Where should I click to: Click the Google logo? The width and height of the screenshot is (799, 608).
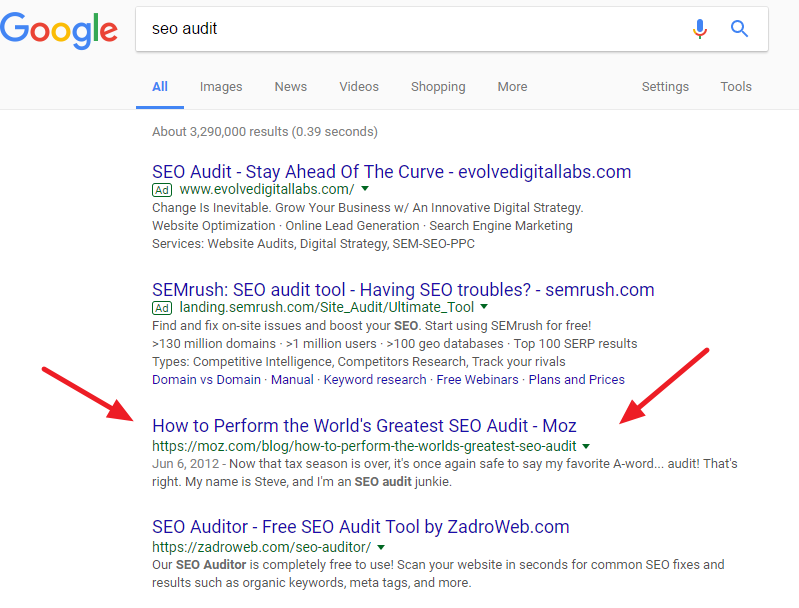[x=59, y=31]
